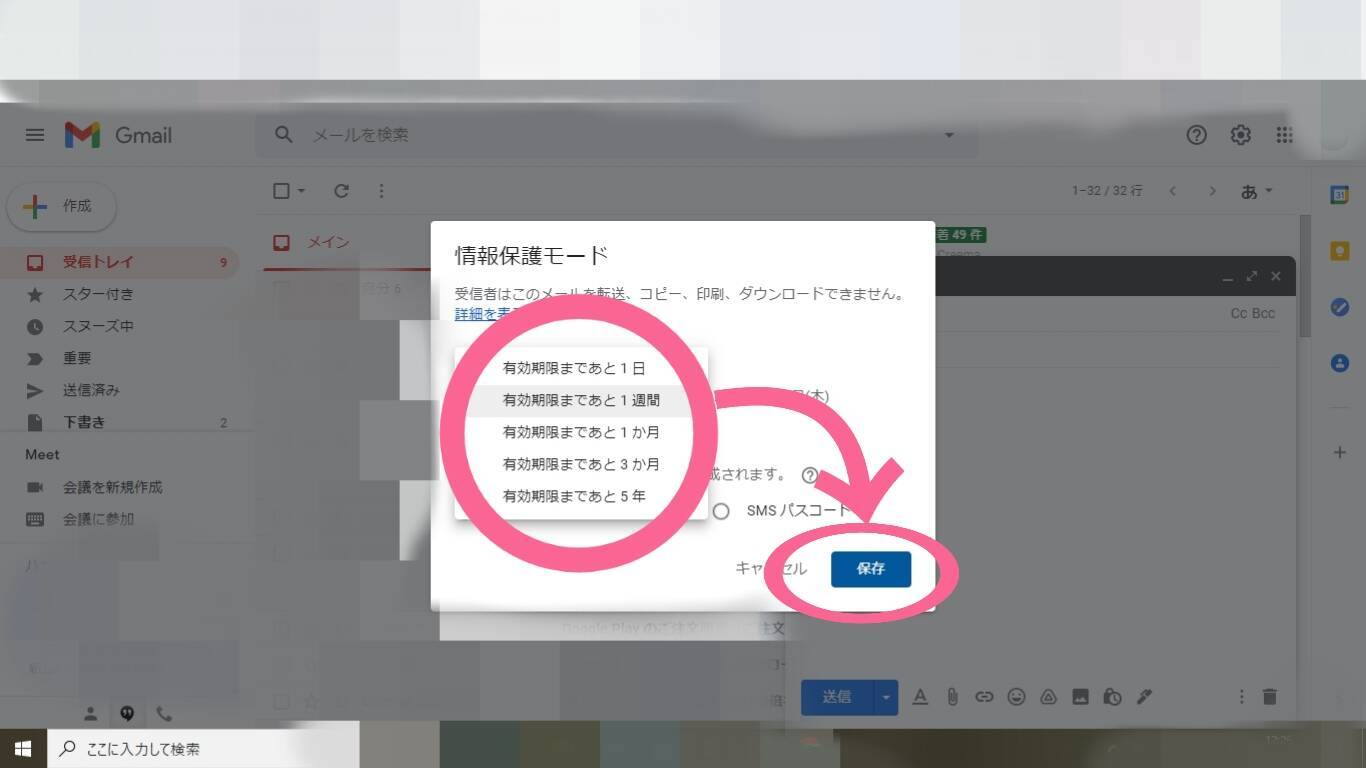Switch to the メイン inbox tab
Screen dimensions: 1366x768
[x=313, y=242]
